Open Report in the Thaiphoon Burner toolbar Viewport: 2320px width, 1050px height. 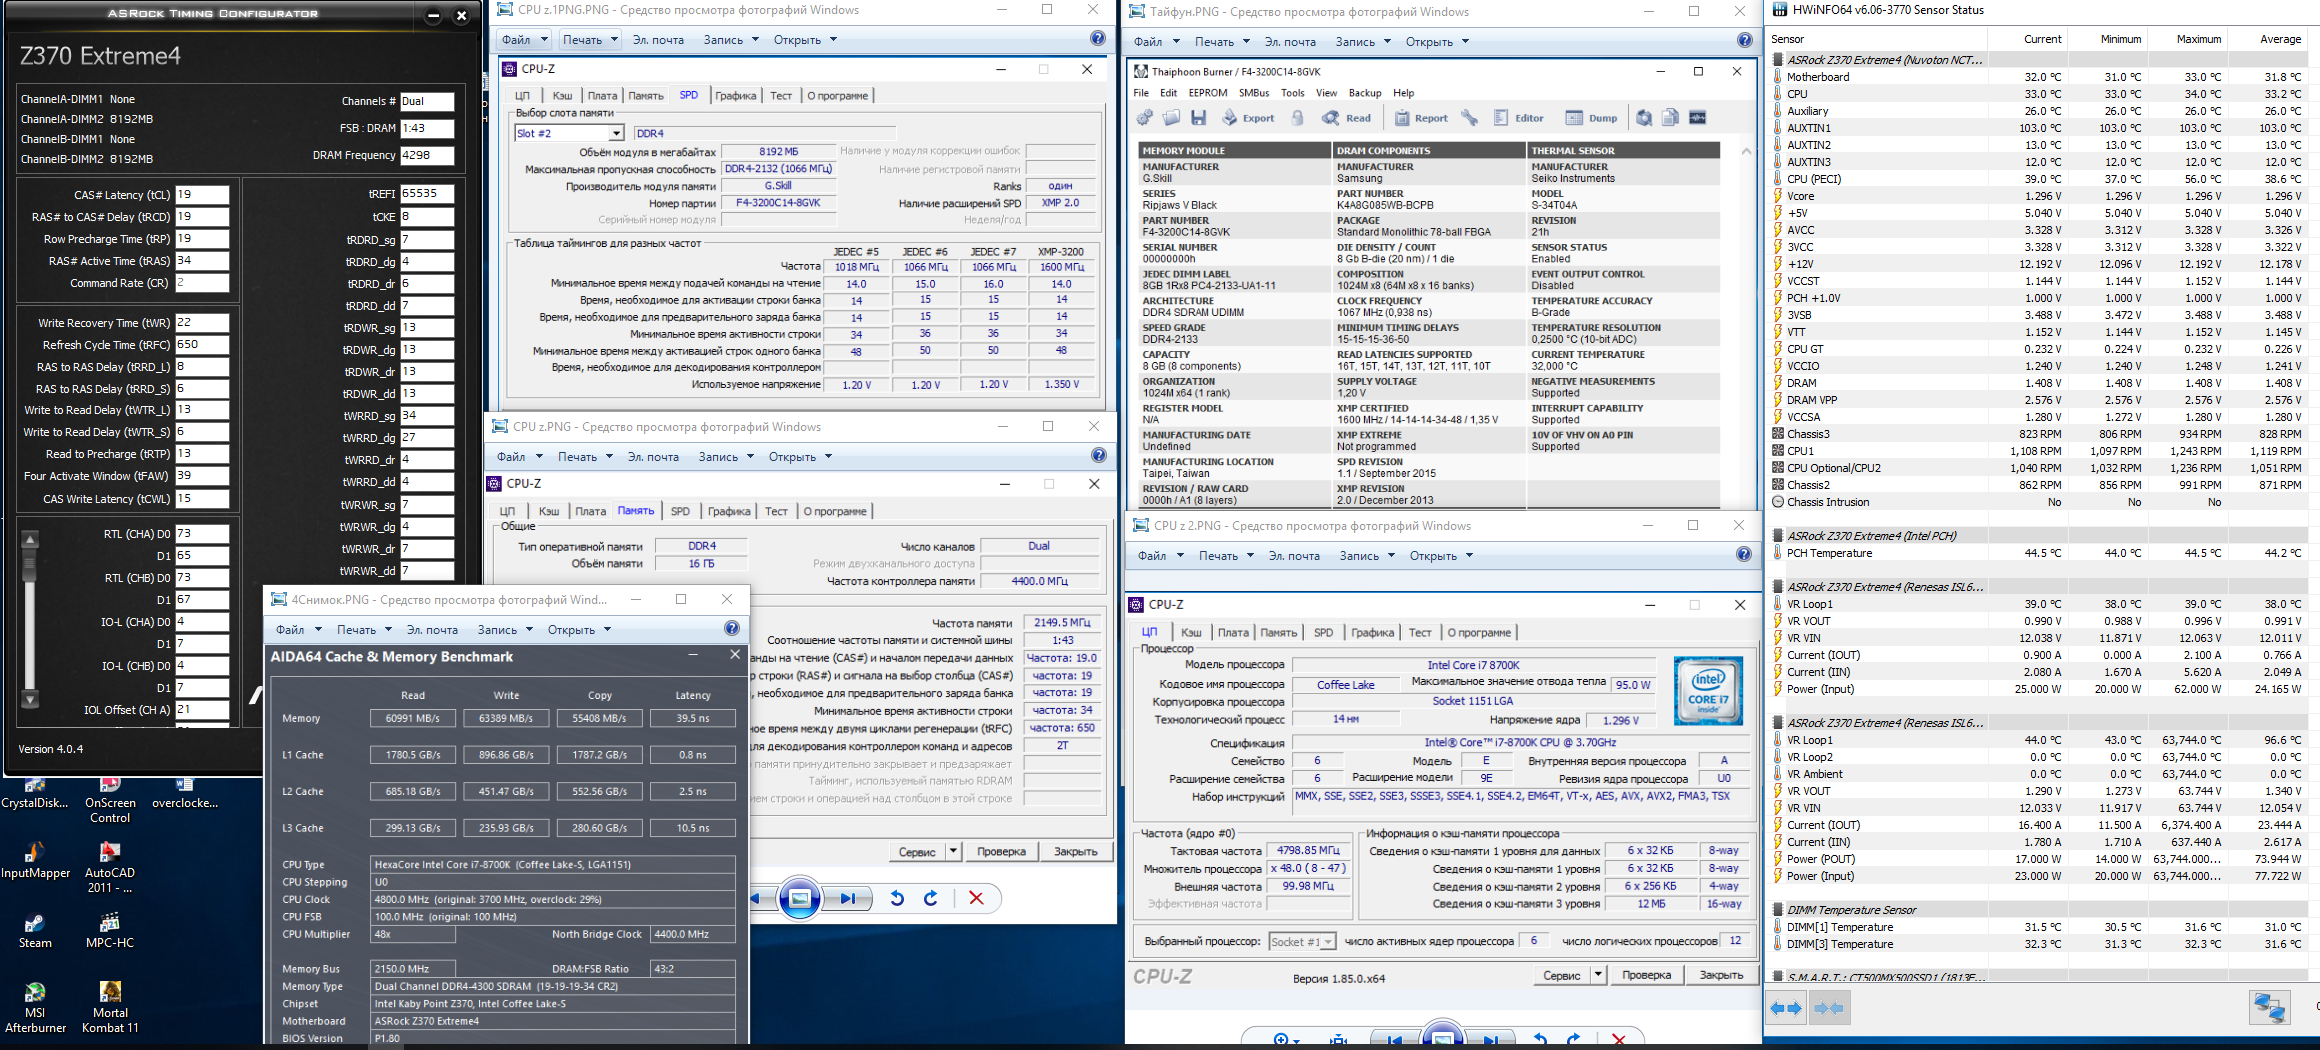pyautogui.click(x=1421, y=118)
